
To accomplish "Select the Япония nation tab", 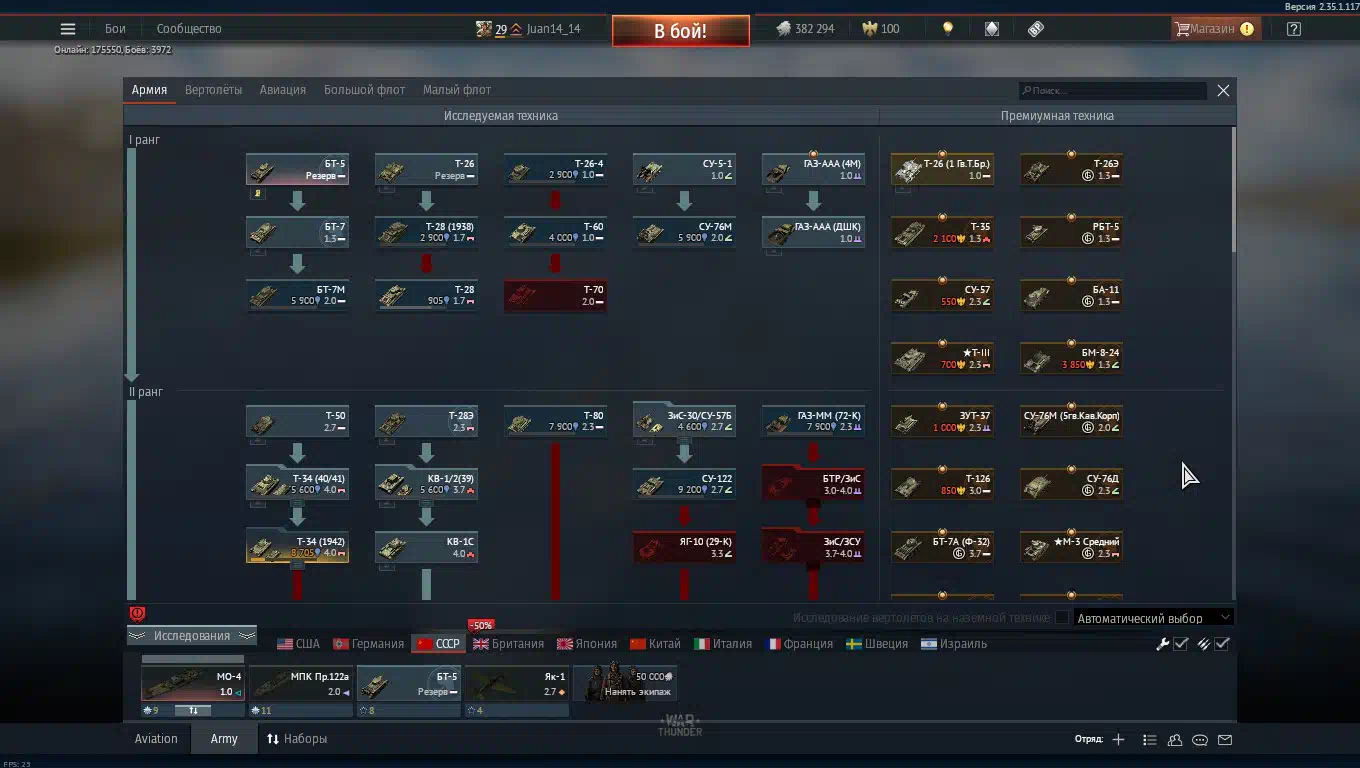I will 588,644.
